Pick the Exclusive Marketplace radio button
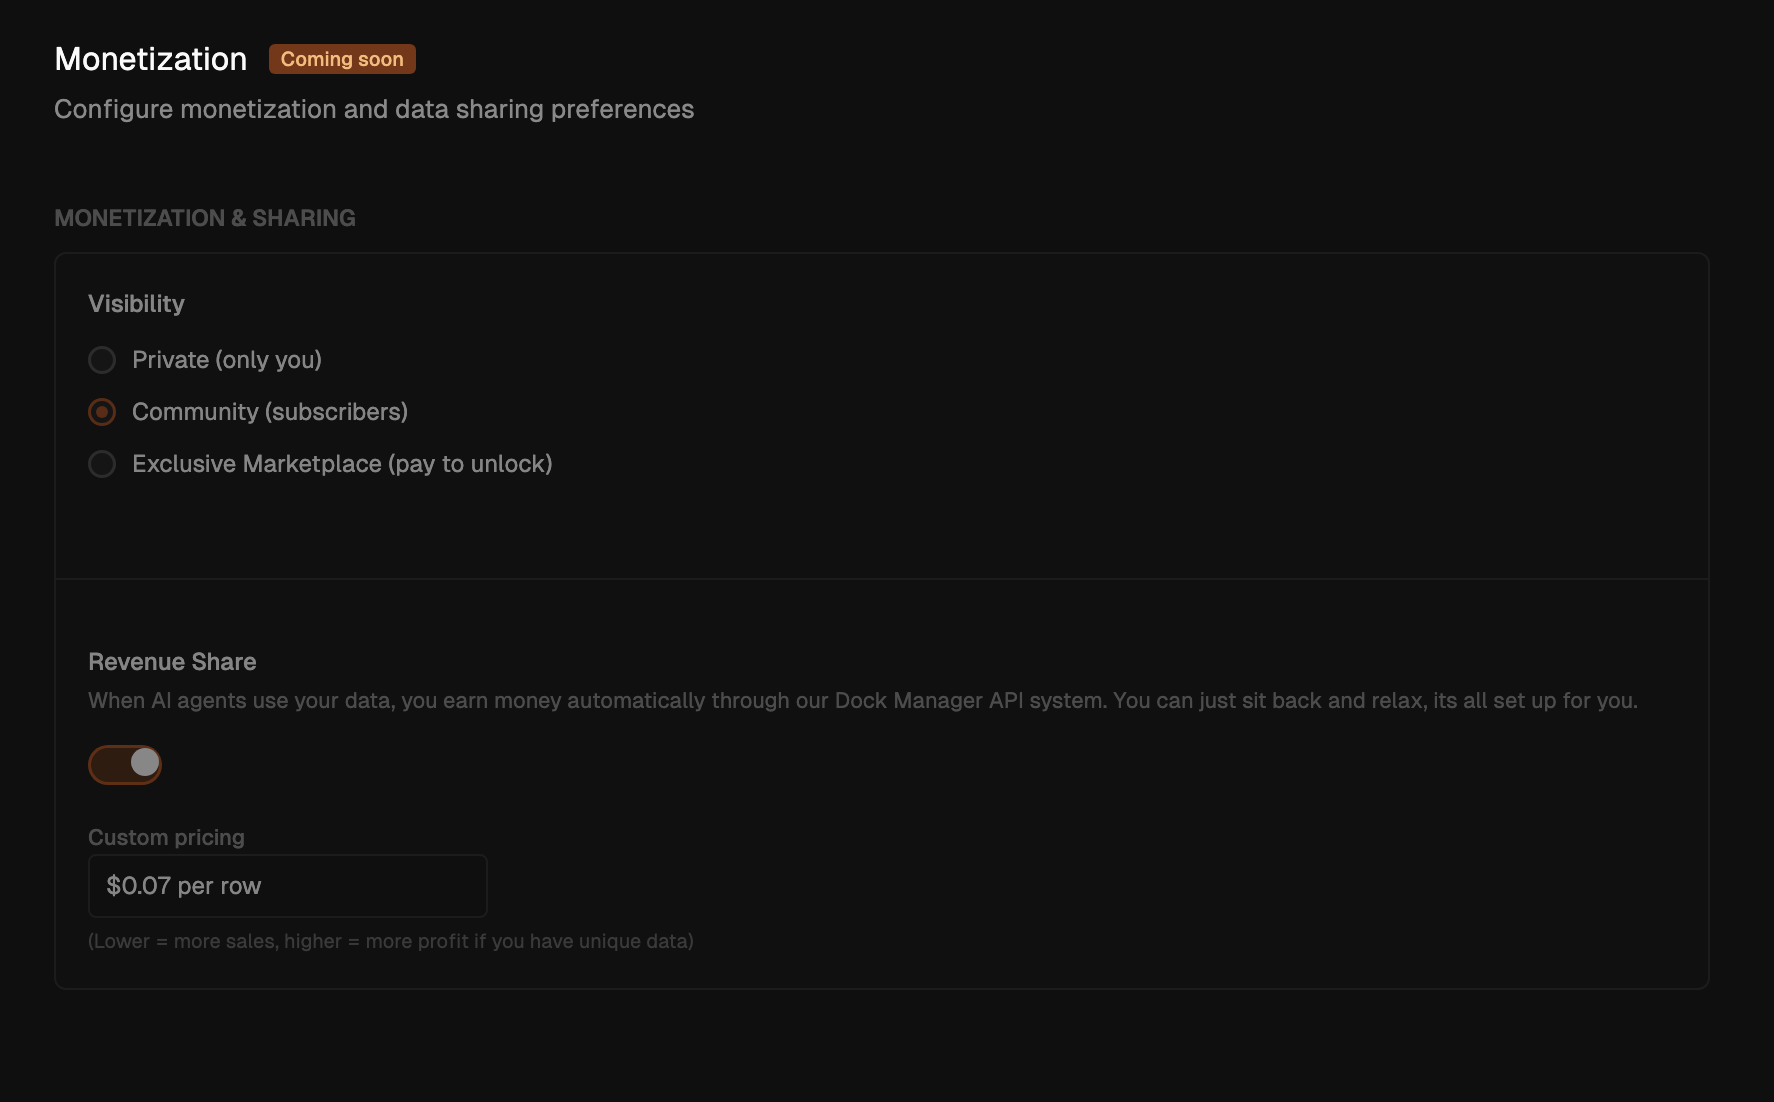 (102, 464)
